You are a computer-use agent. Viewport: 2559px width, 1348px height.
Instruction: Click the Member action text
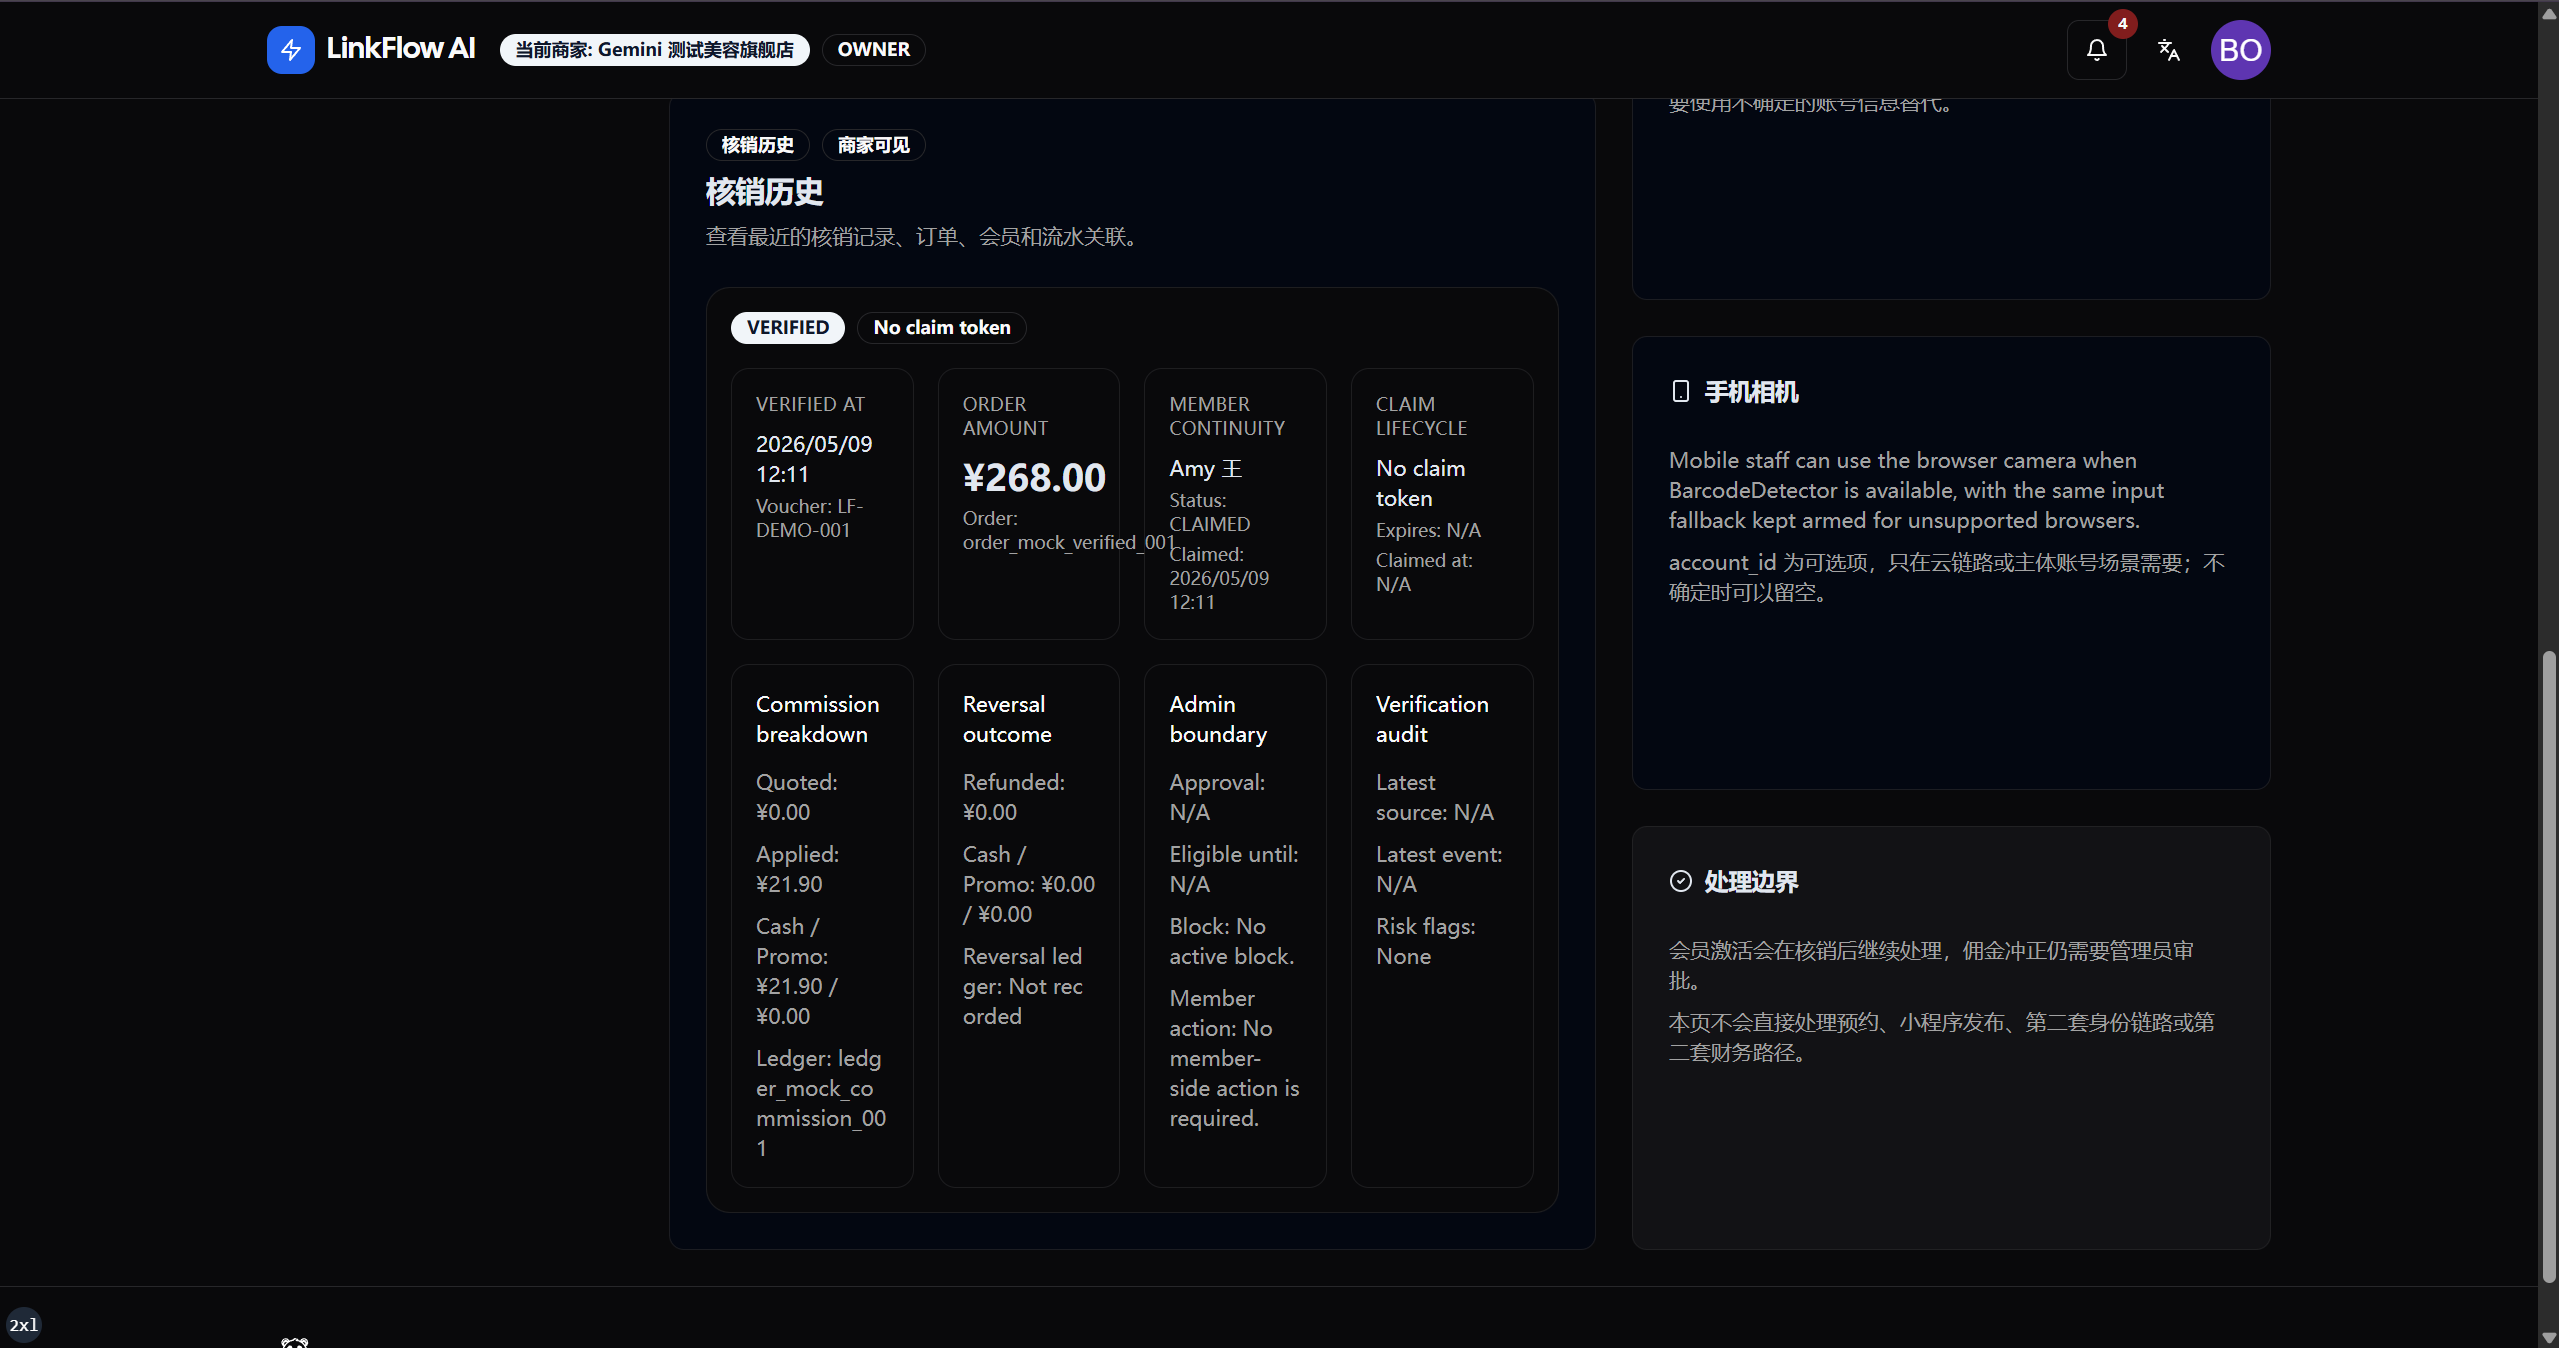[1234, 1058]
